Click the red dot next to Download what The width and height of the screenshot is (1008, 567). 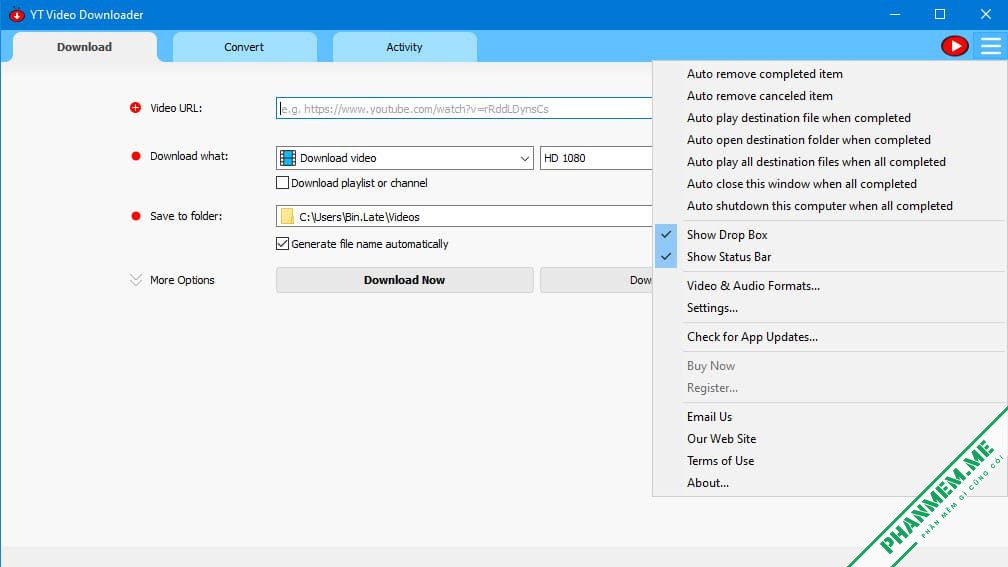(136, 156)
